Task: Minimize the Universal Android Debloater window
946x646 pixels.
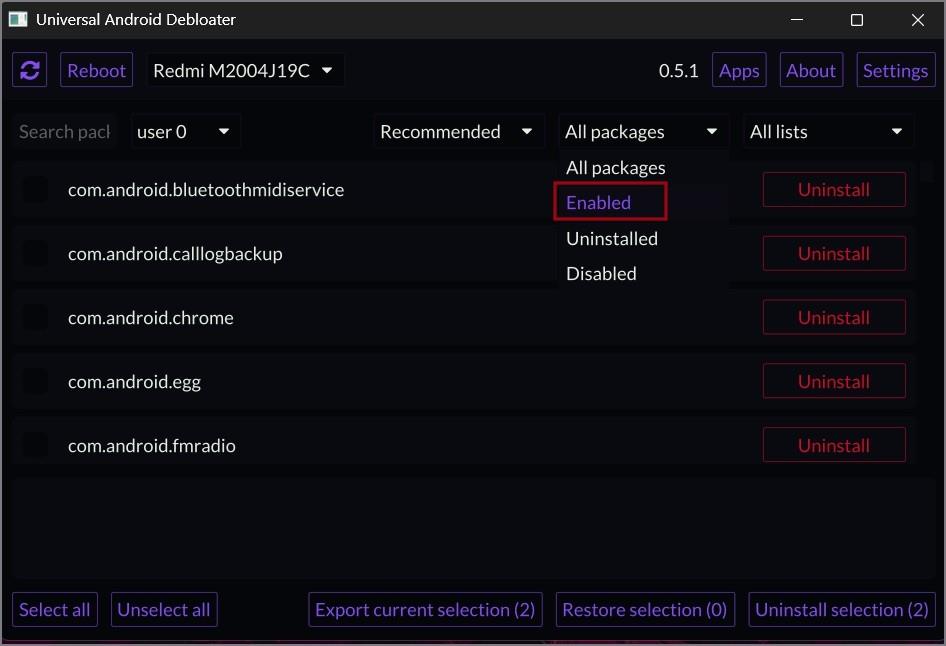Action: point(797,19)
